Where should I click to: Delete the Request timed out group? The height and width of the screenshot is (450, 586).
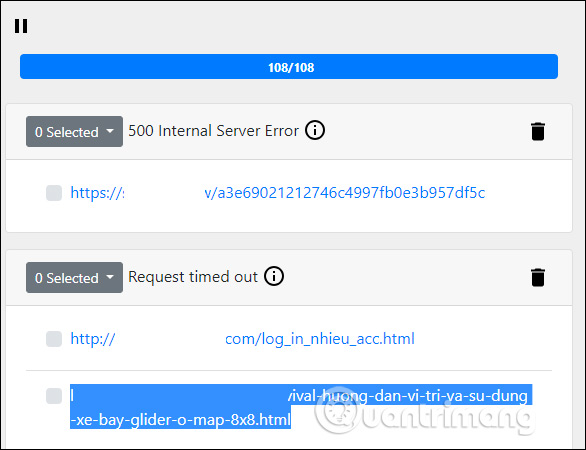pos(538,278)
